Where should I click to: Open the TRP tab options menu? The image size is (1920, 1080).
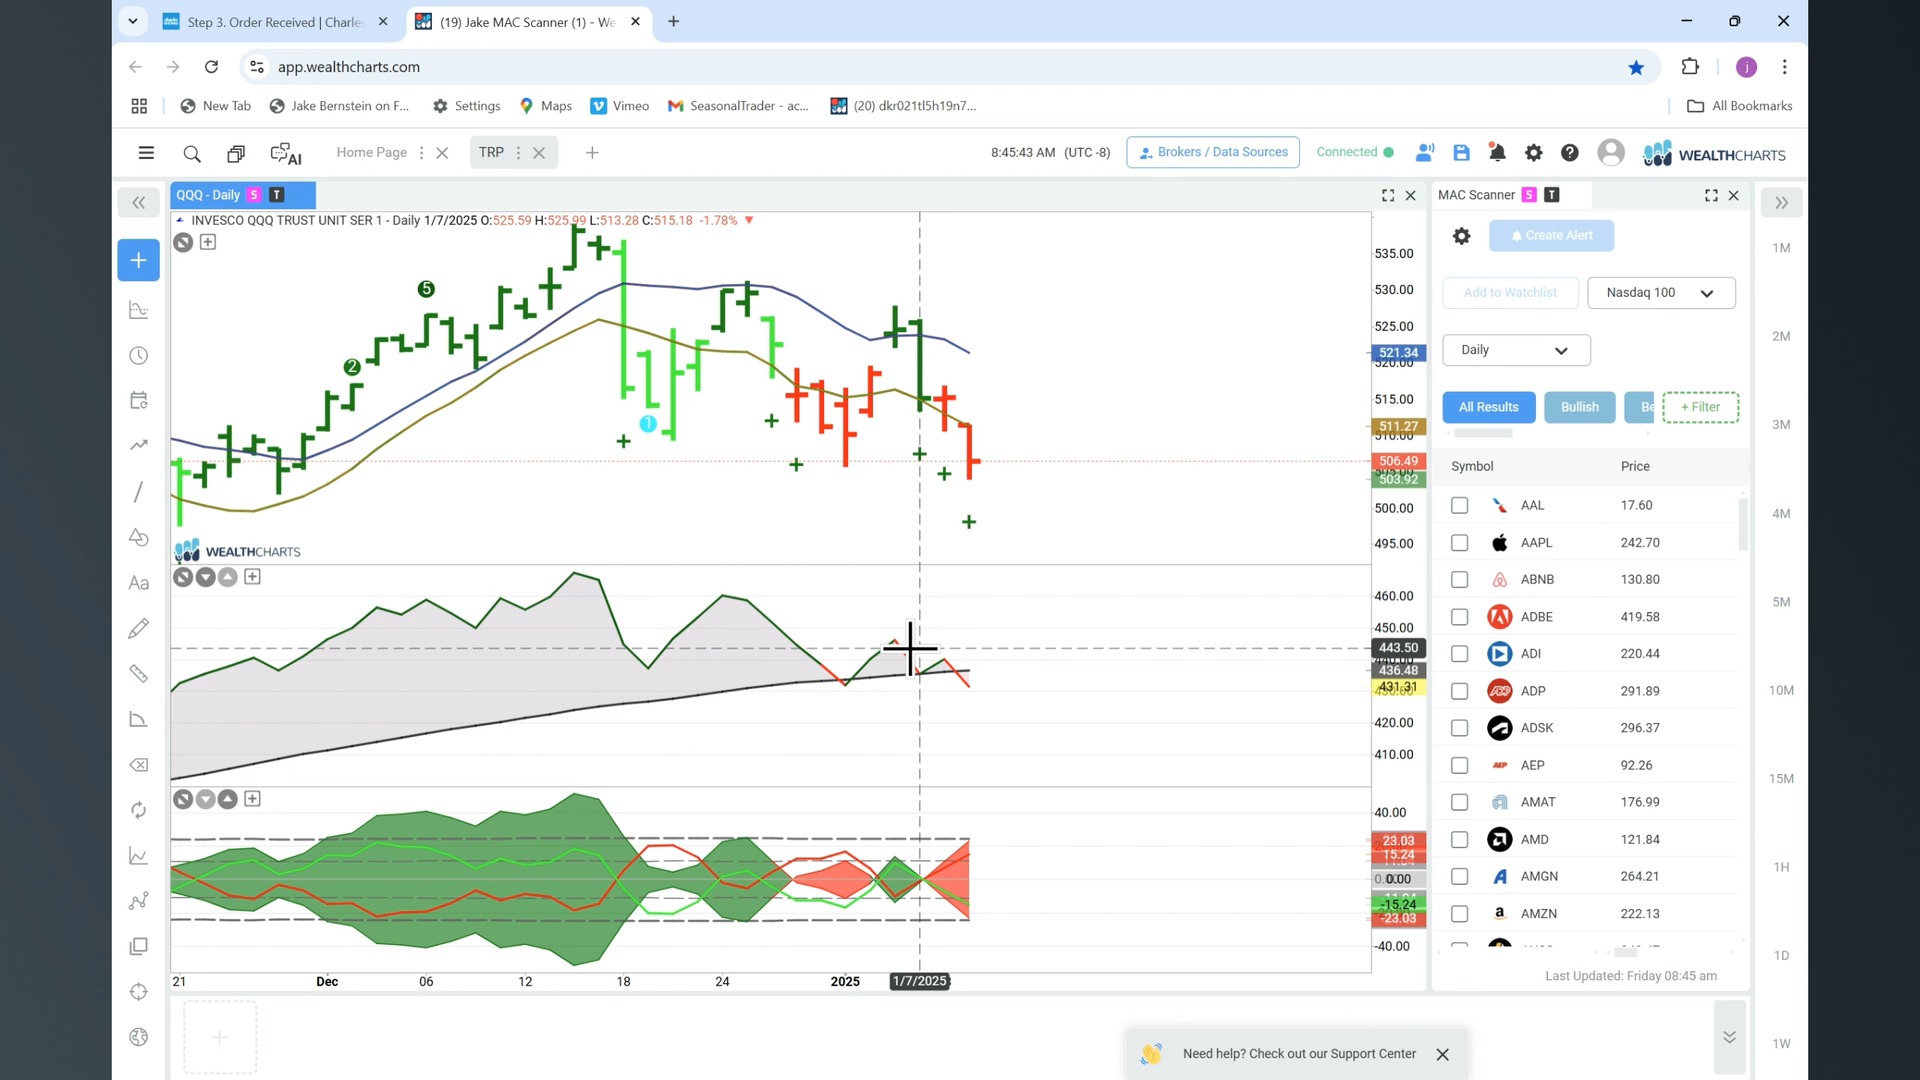point(518,153)
